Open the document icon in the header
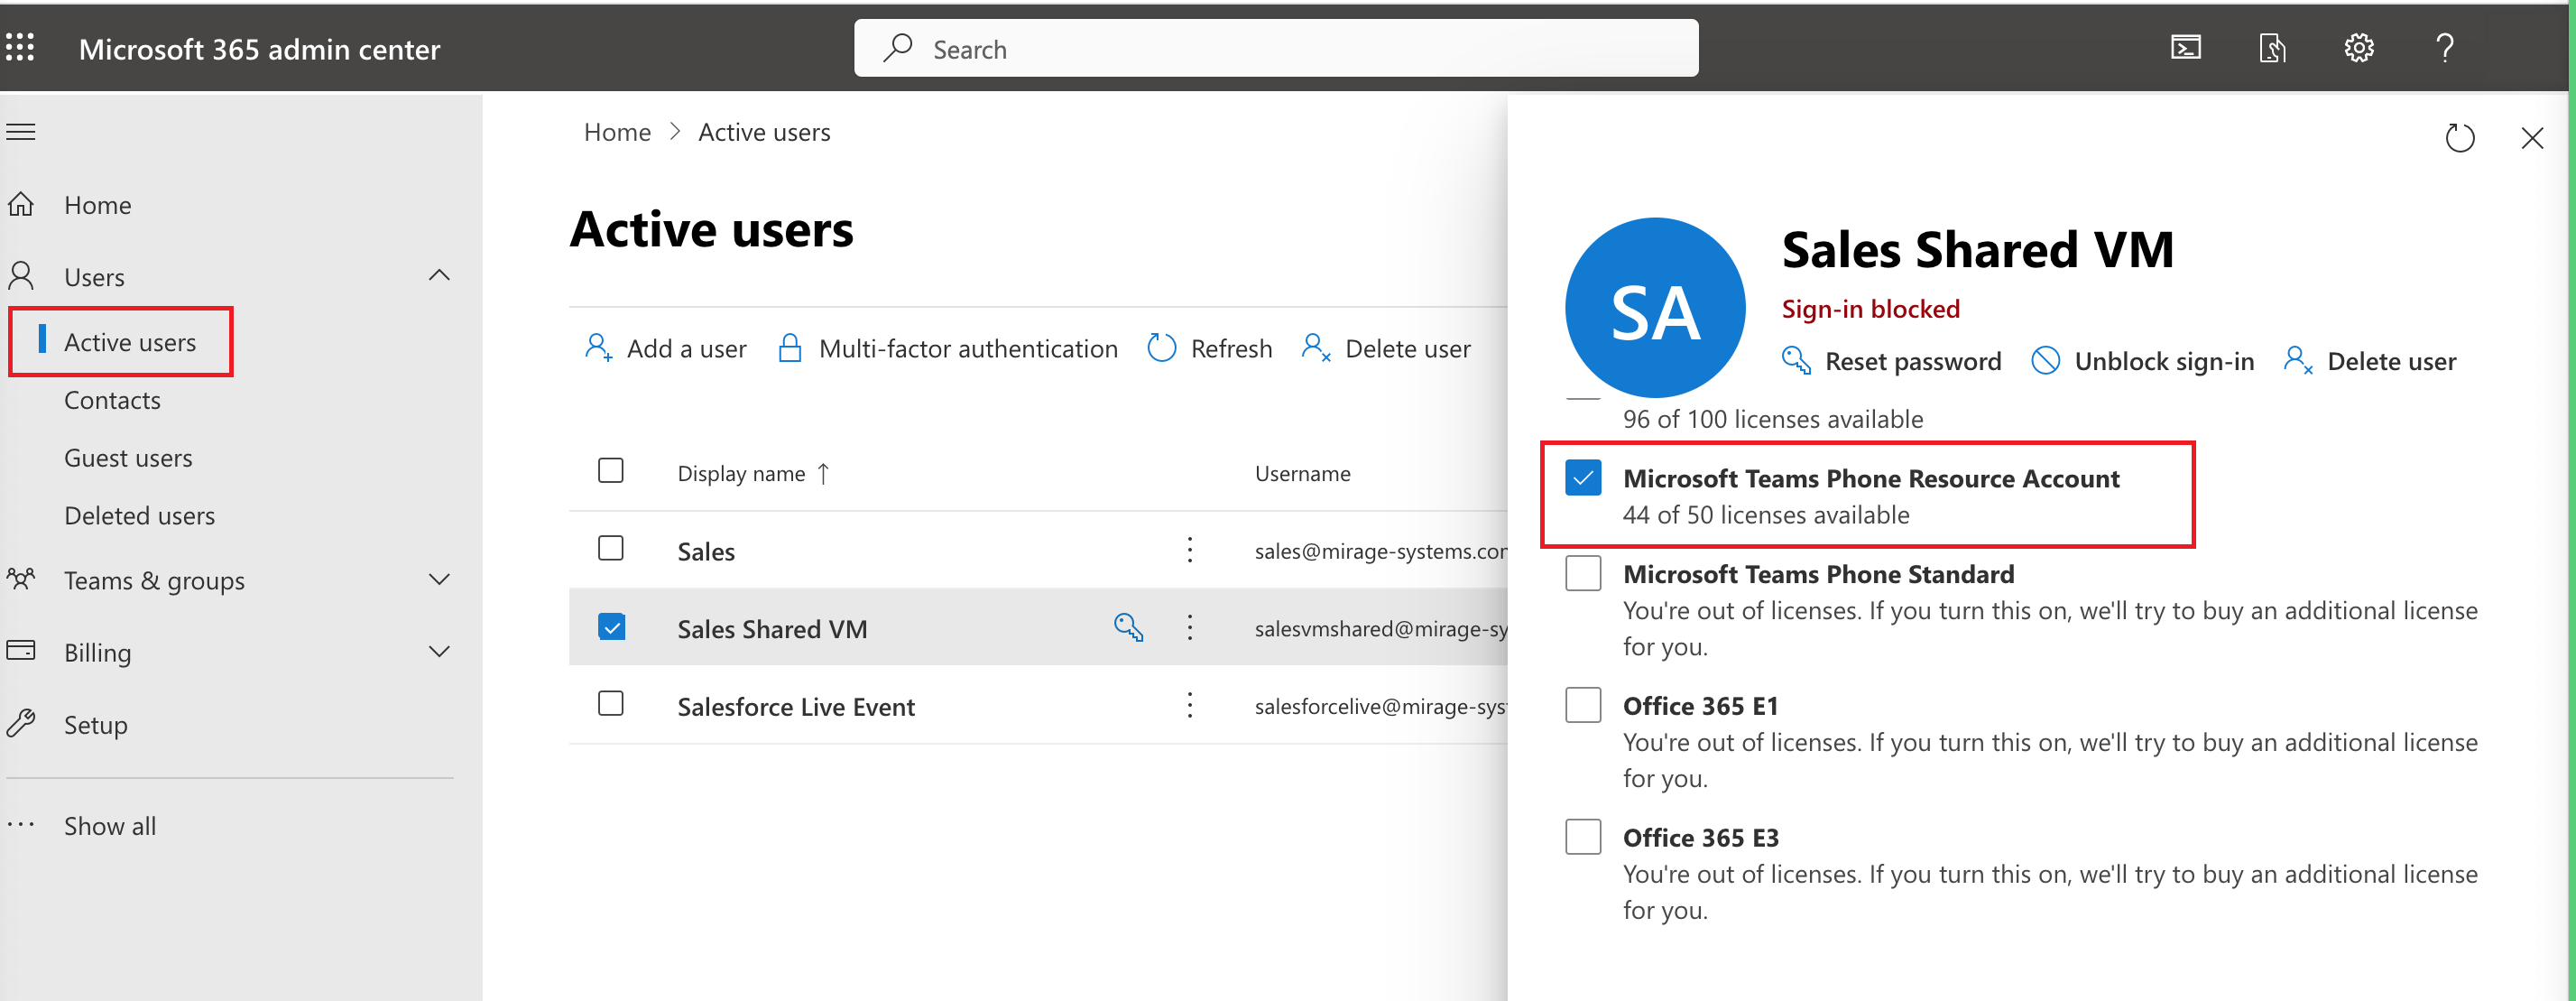The height and width of the screenshot is (1001, 2576). pos(2272,48)
